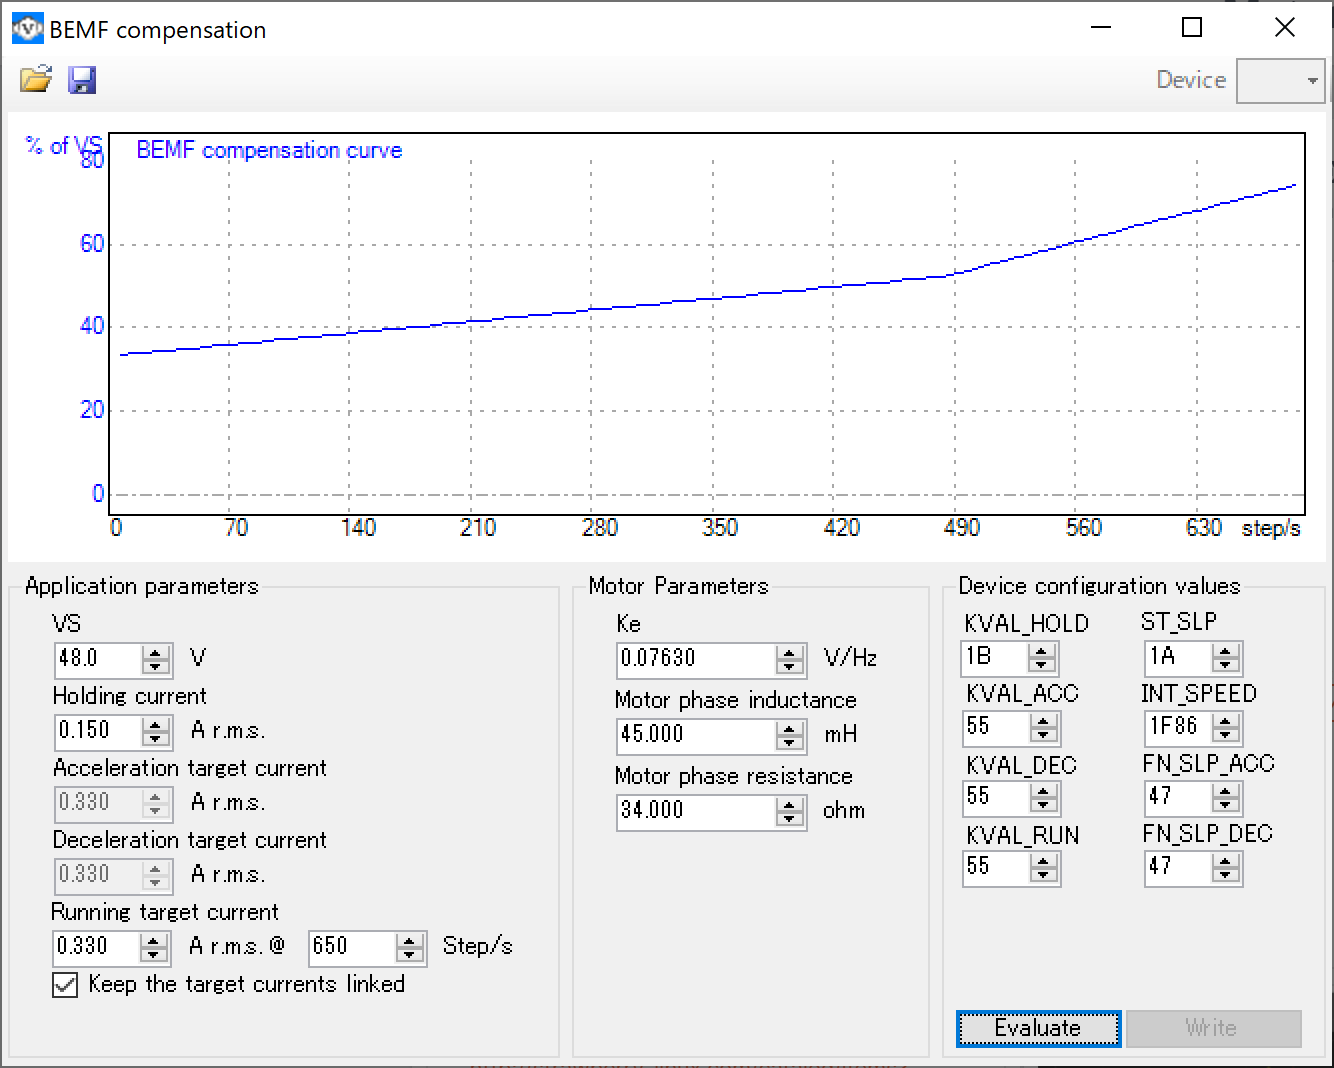Click the Motor phase inductance field

coord(696,735)
